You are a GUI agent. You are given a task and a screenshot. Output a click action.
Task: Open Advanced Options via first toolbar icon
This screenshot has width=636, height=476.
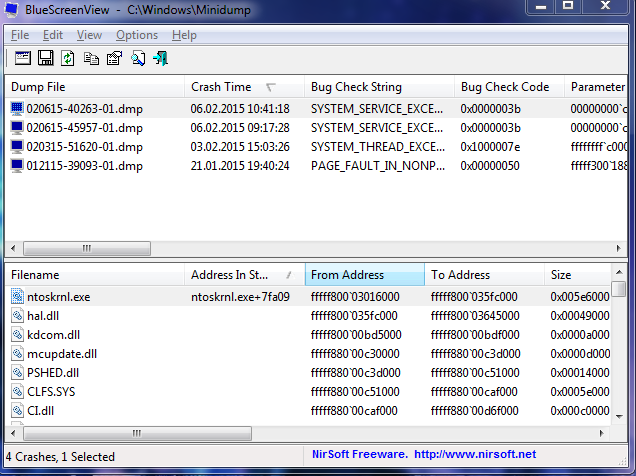[21, 59]
